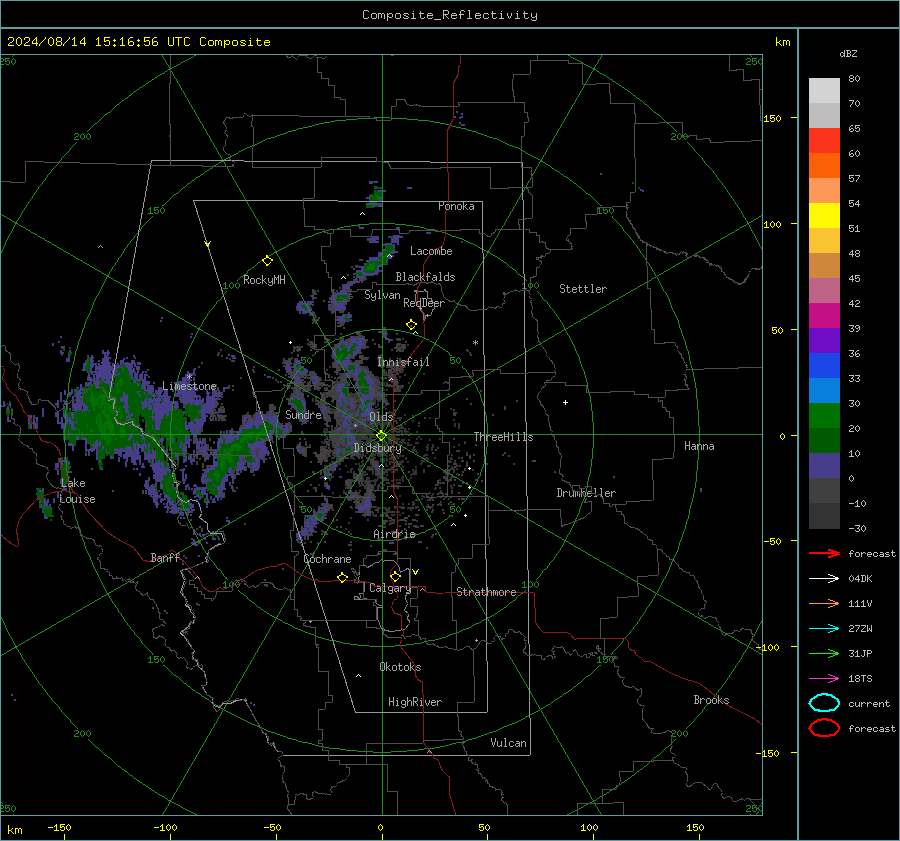Click the ThreeHills city label

[503, 437]
